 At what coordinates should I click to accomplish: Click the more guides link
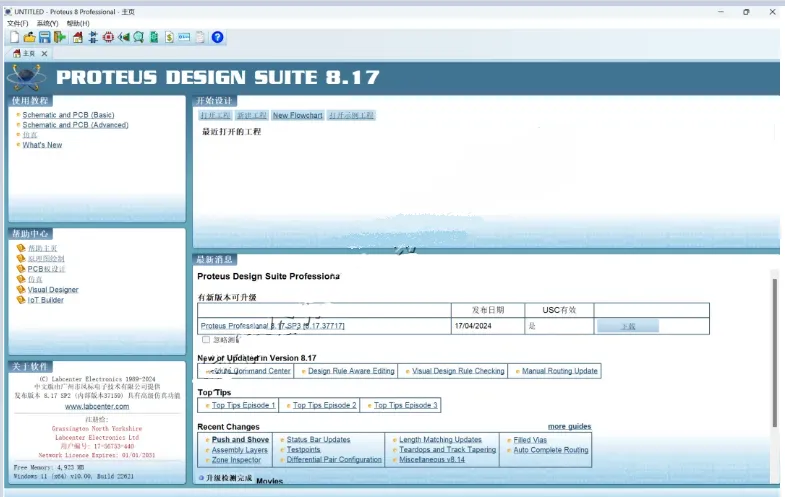[x=569, y=426]
